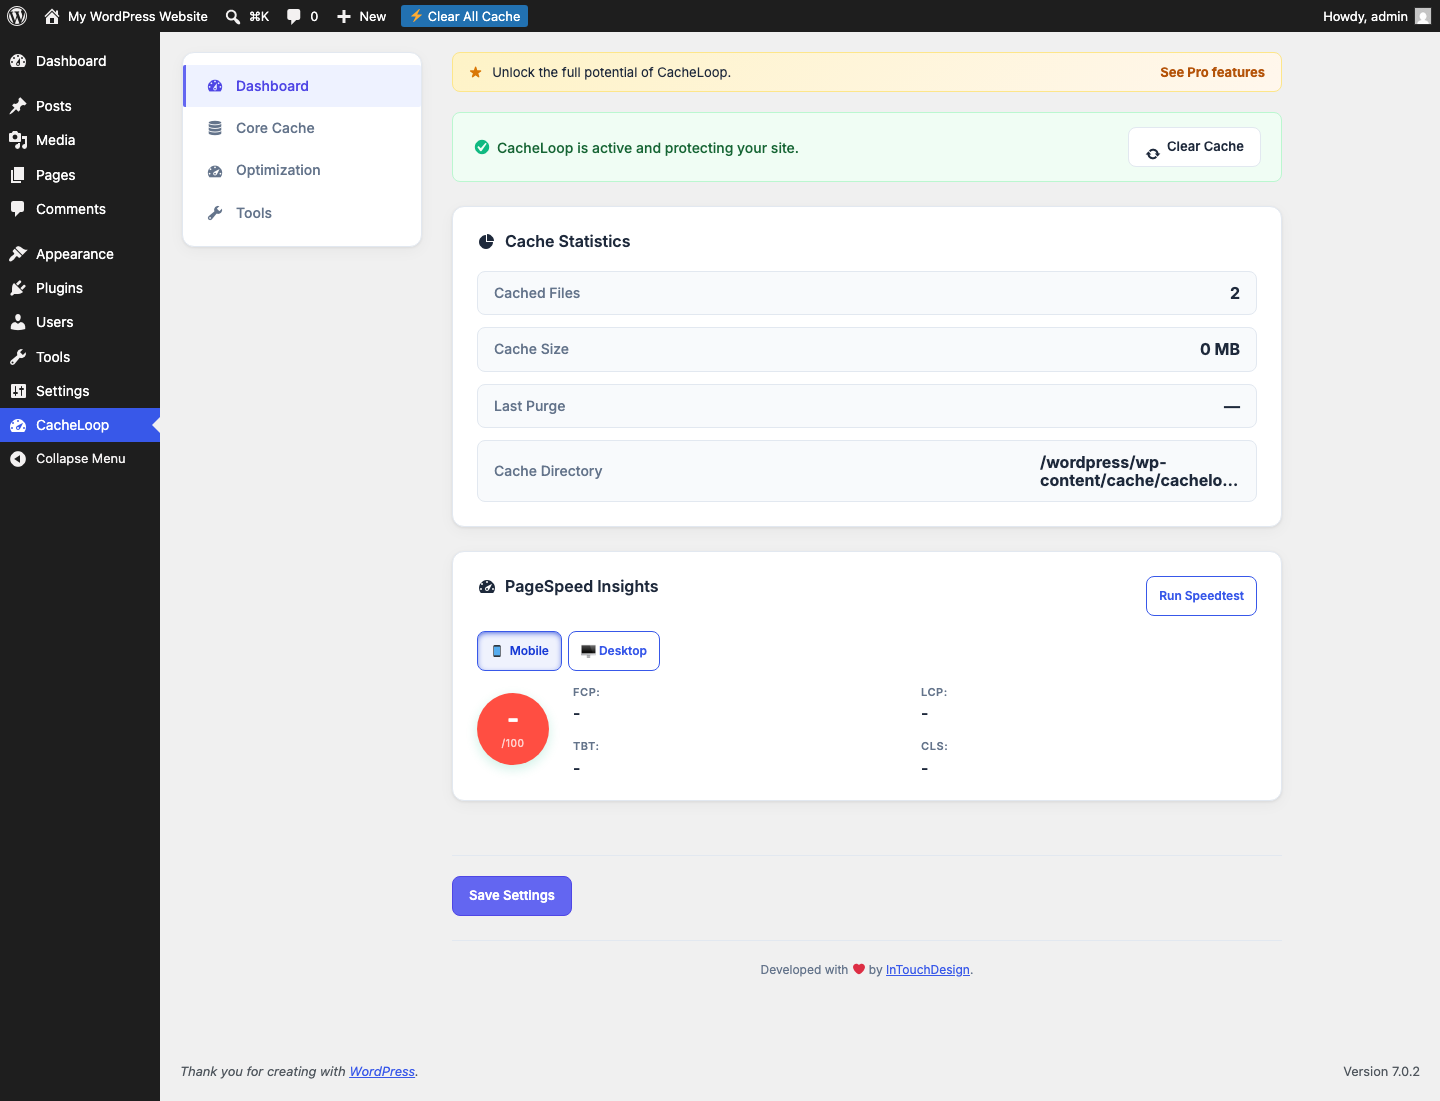Viewport: 1440px width, 1101px height.
Task: Click the Cached Files statistics row
Action: [867, 293]
